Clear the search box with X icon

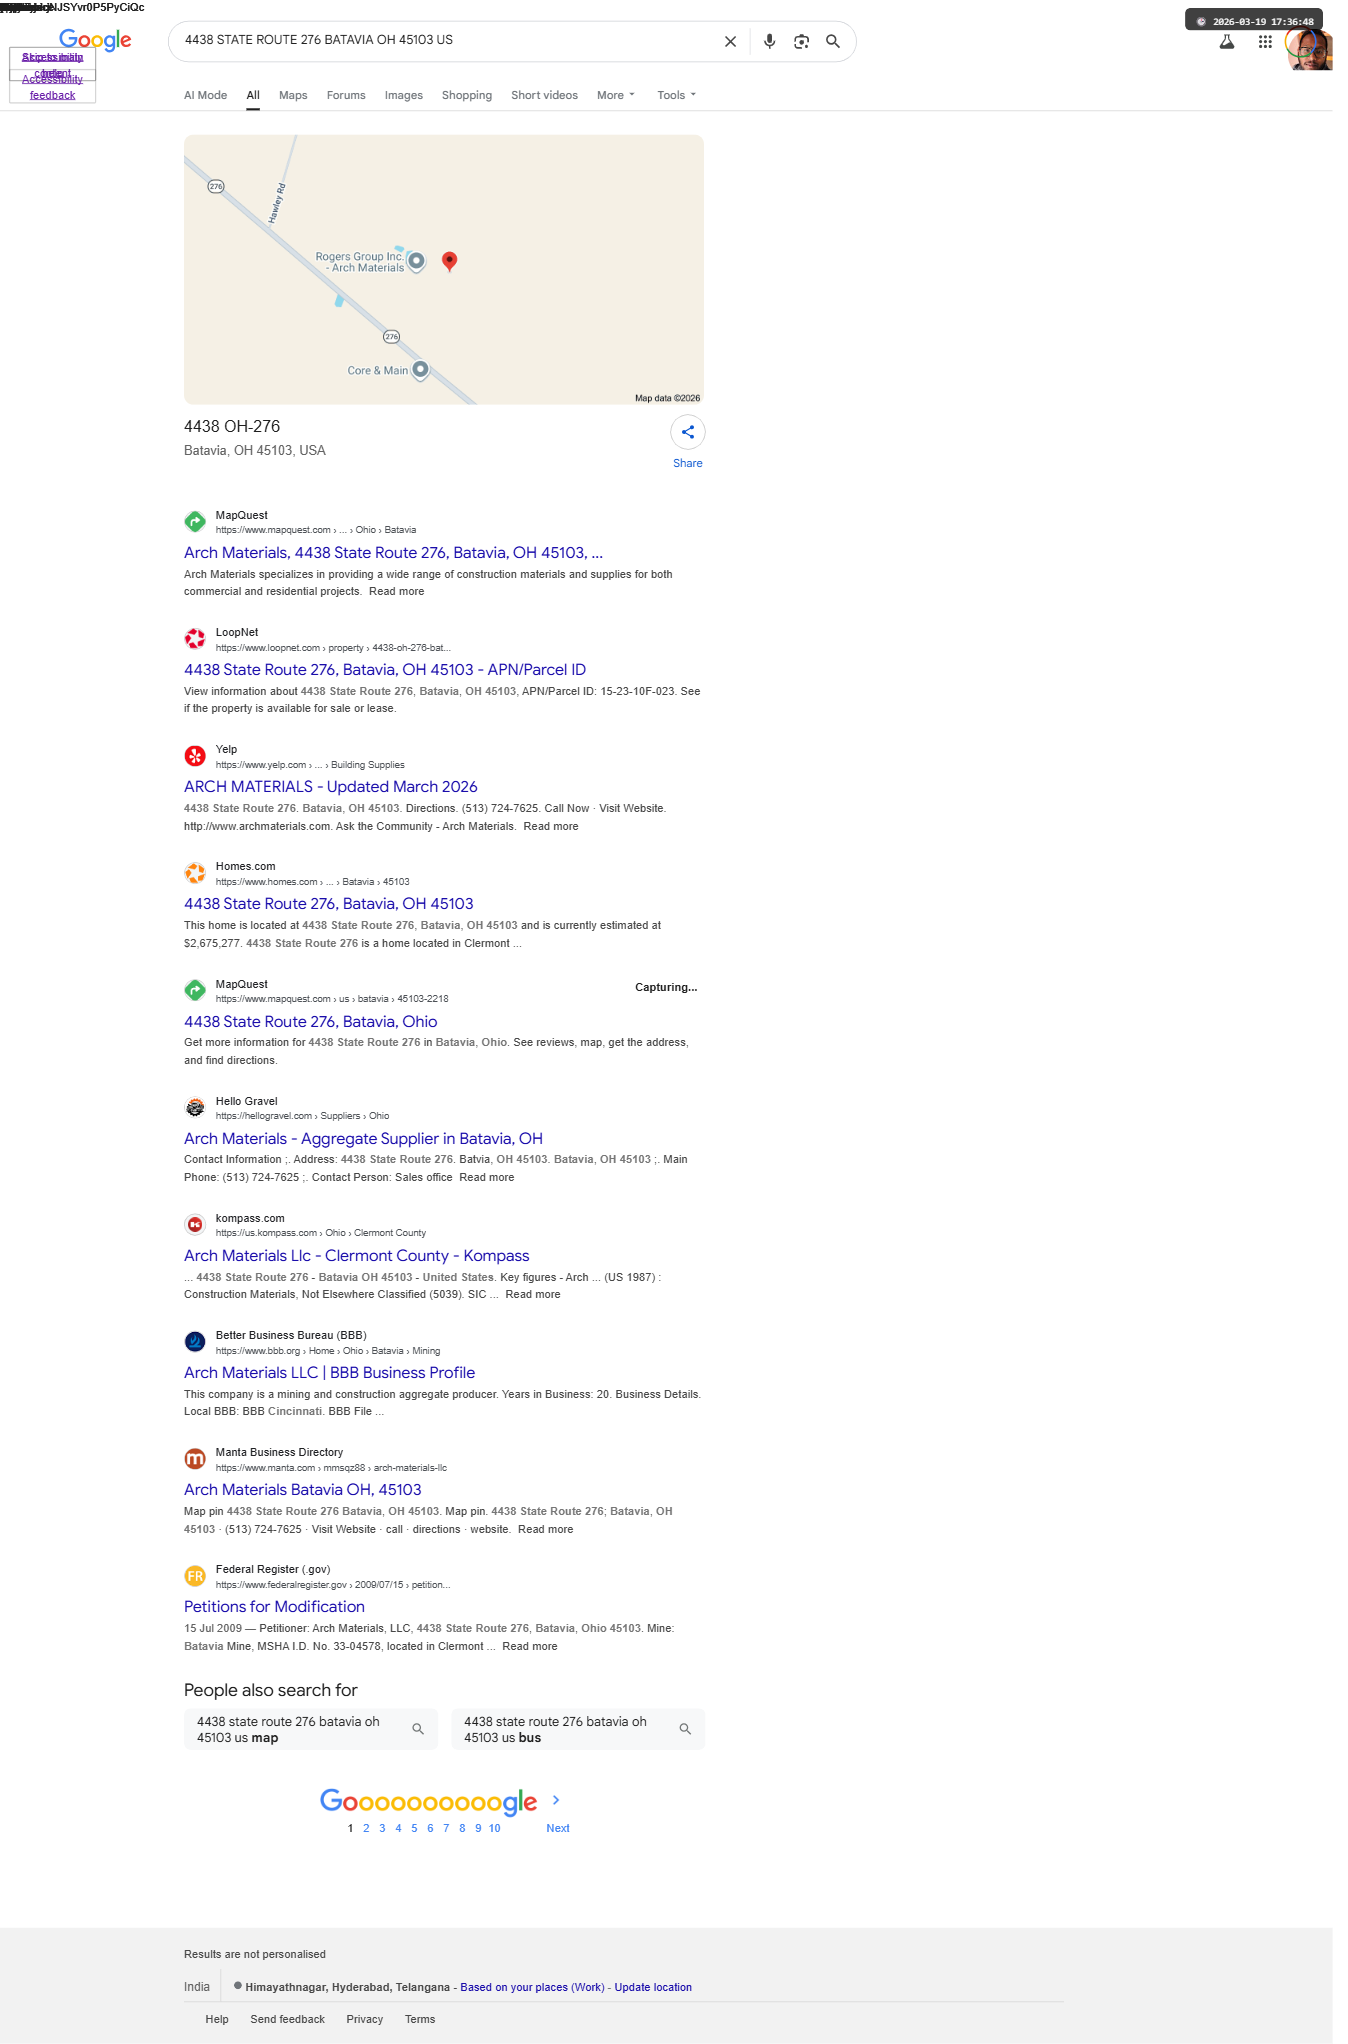(x=730, y=42)
